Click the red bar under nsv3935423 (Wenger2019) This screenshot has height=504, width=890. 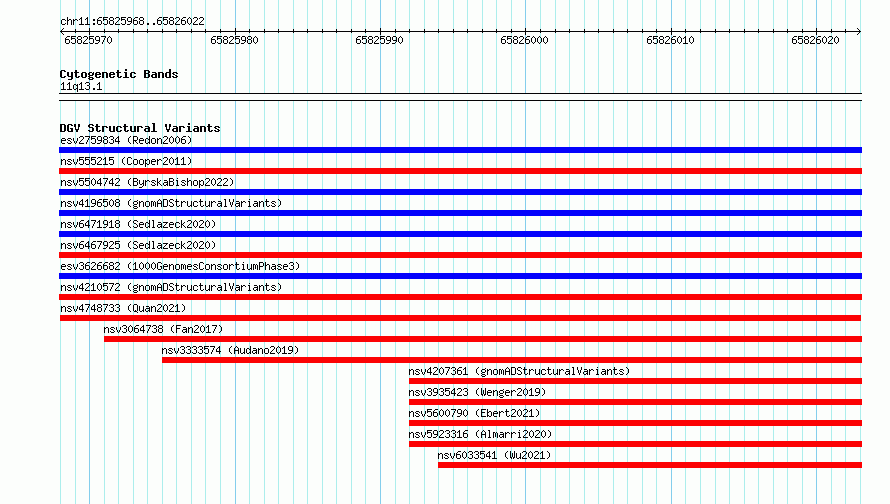click(635, 402)
